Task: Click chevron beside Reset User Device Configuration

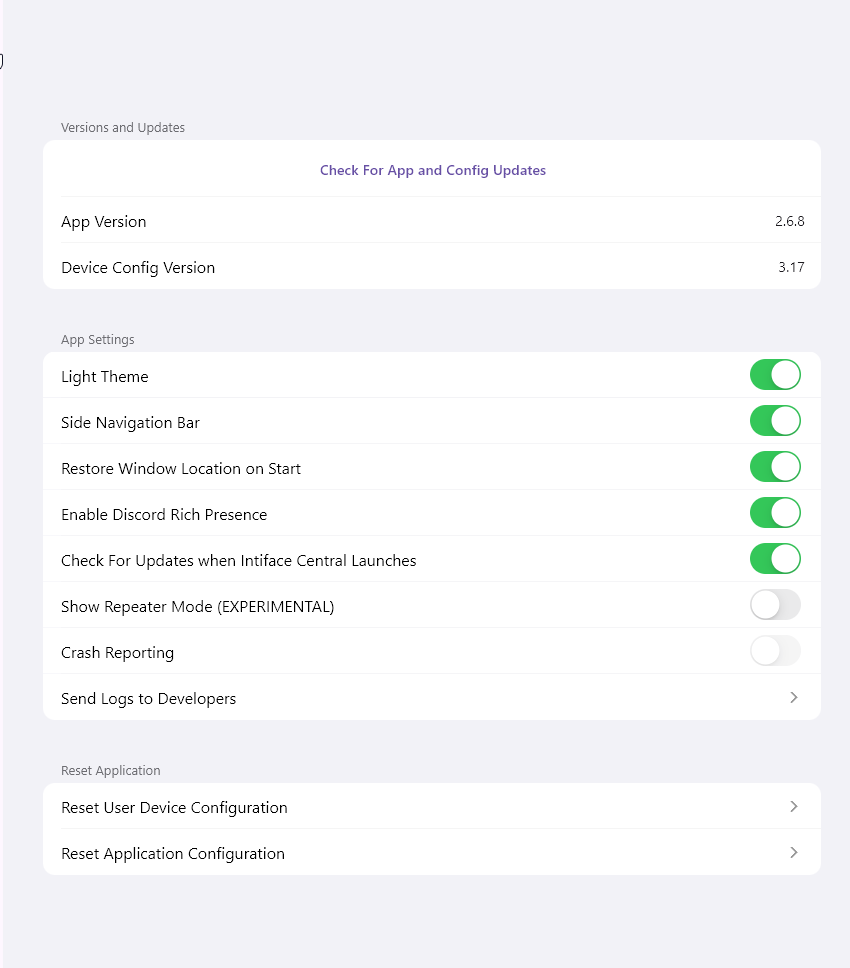Action: (x=794, y=807)
